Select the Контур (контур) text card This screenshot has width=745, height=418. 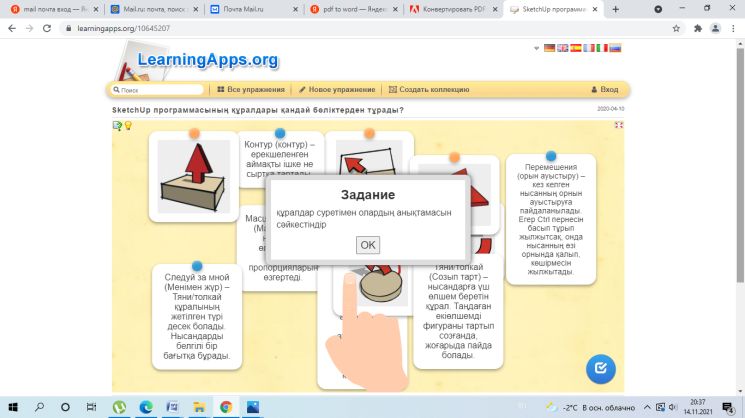click(x=279, y=159)
